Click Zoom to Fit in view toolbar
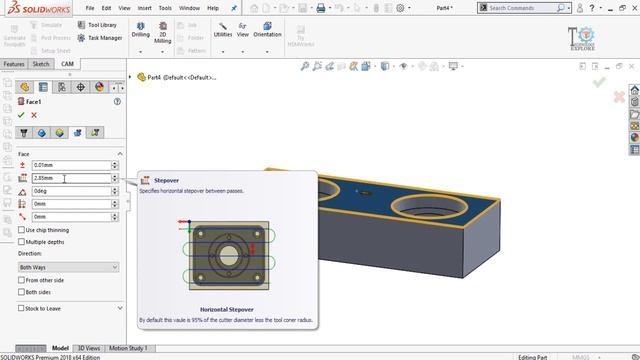640x360 pixels. (x=304, y=66)
